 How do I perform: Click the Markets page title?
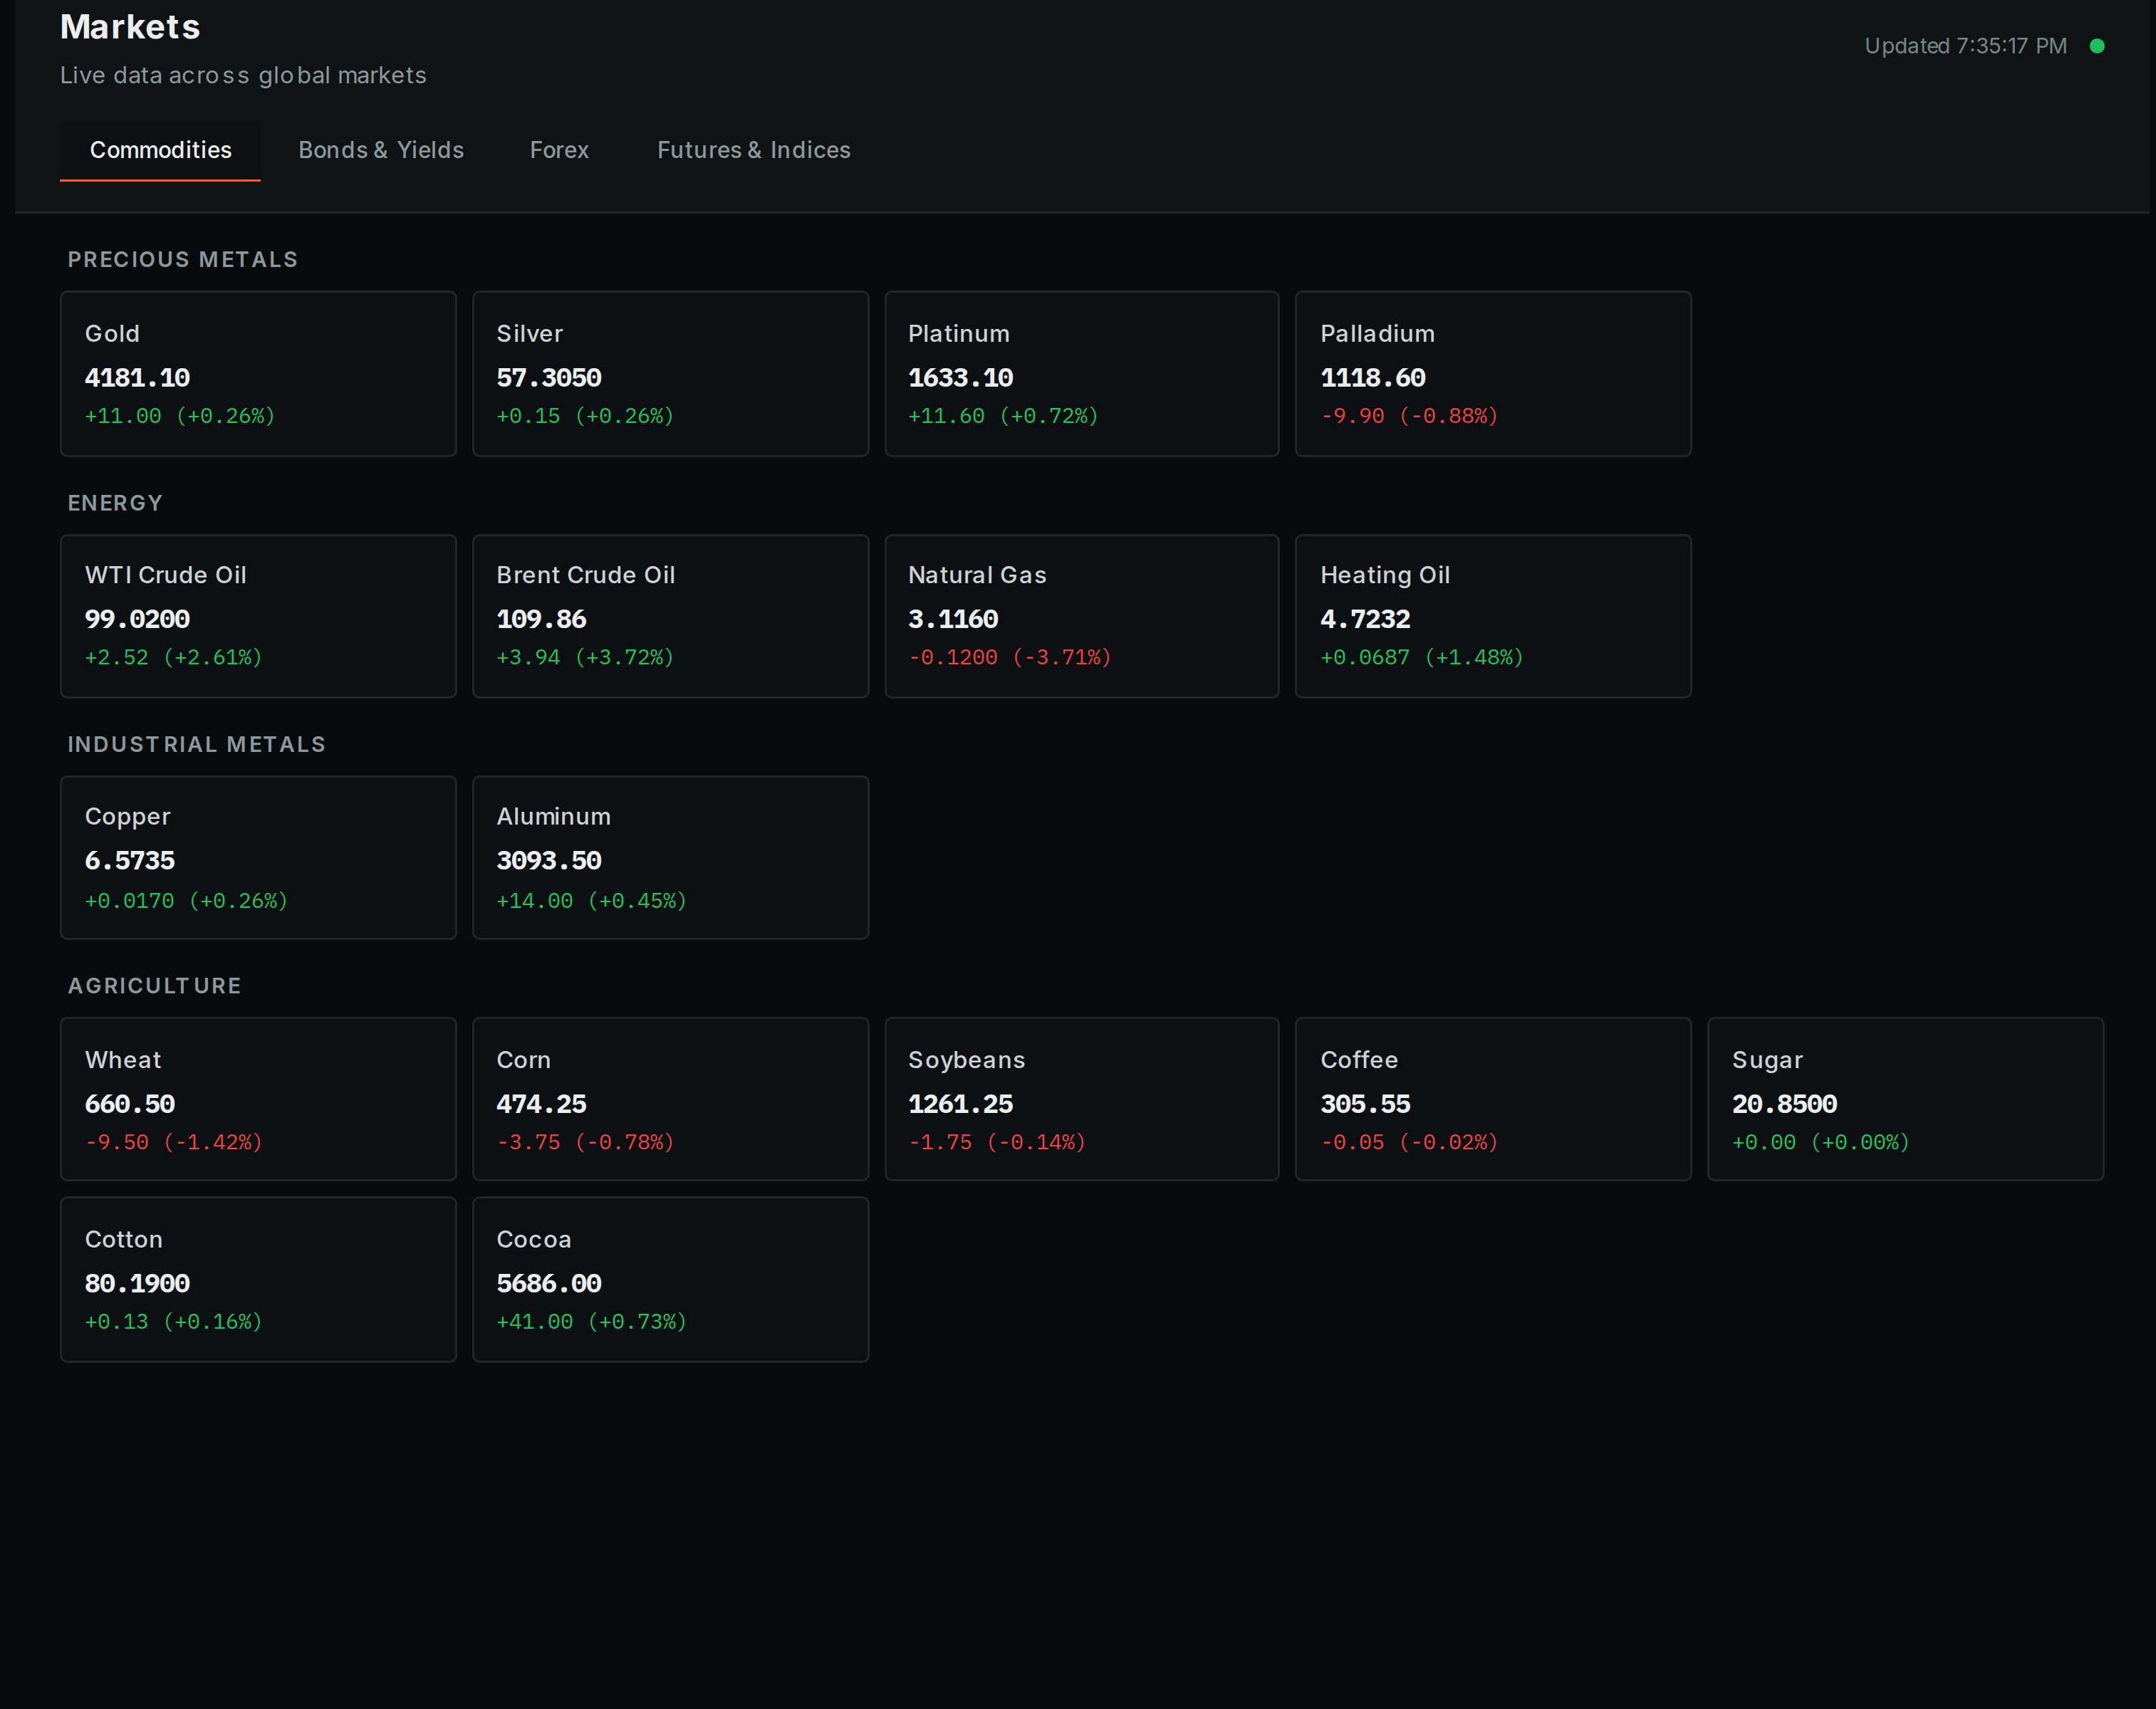click(x=130, y=27)
